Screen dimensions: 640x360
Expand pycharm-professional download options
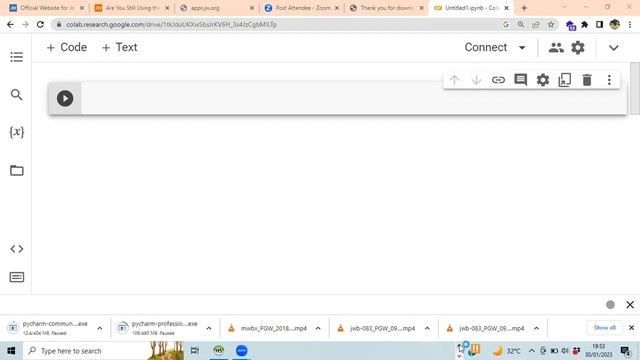point(209,328)
